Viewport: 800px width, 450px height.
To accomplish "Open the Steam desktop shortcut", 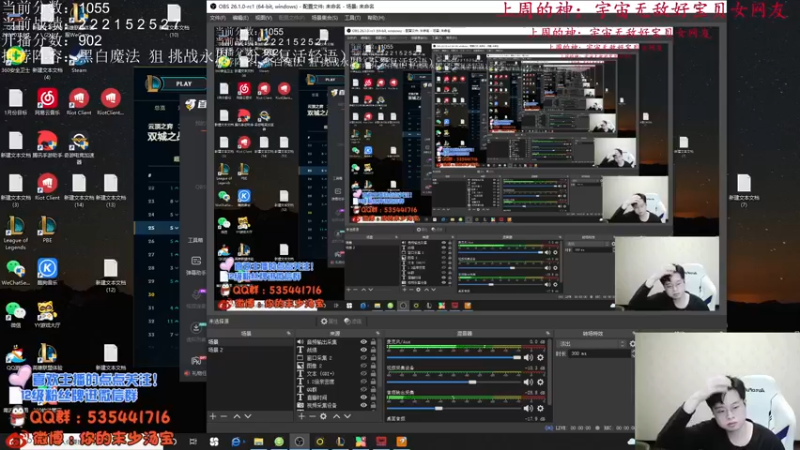I will (79, 59).
